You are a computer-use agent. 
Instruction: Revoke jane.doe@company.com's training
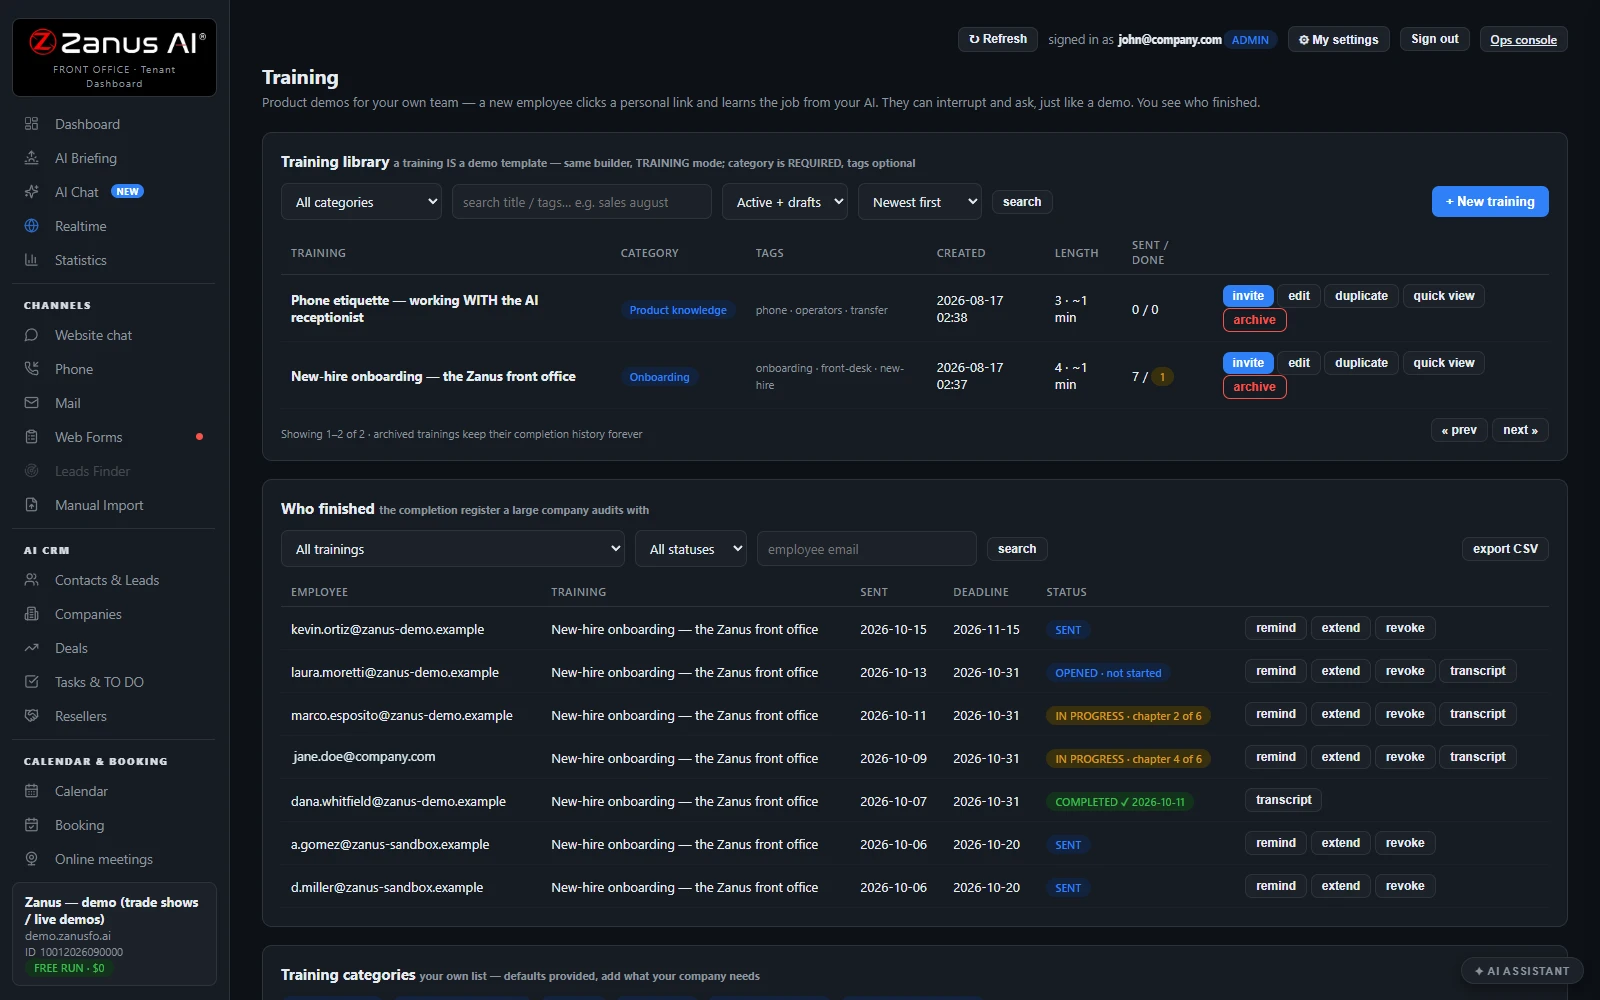(x=1405, y=757)
